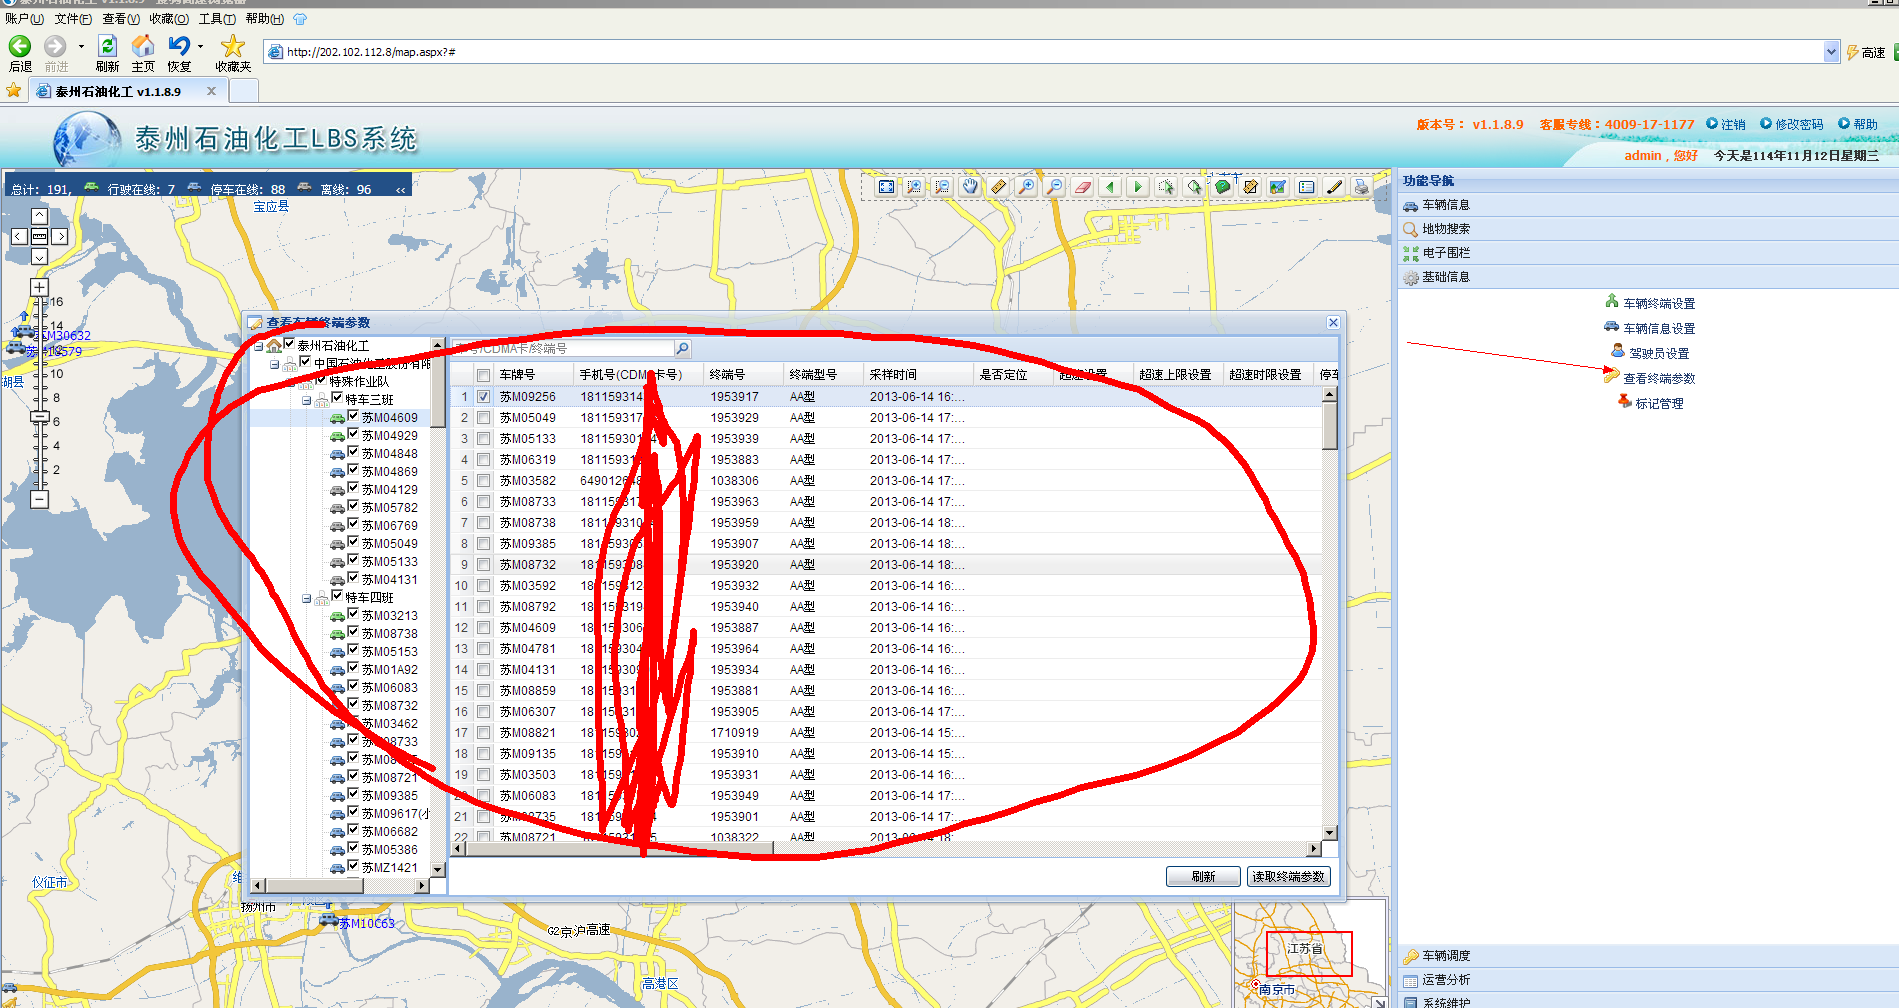
Task: Open the address bar dropdown arrow
Action: 1831,52
